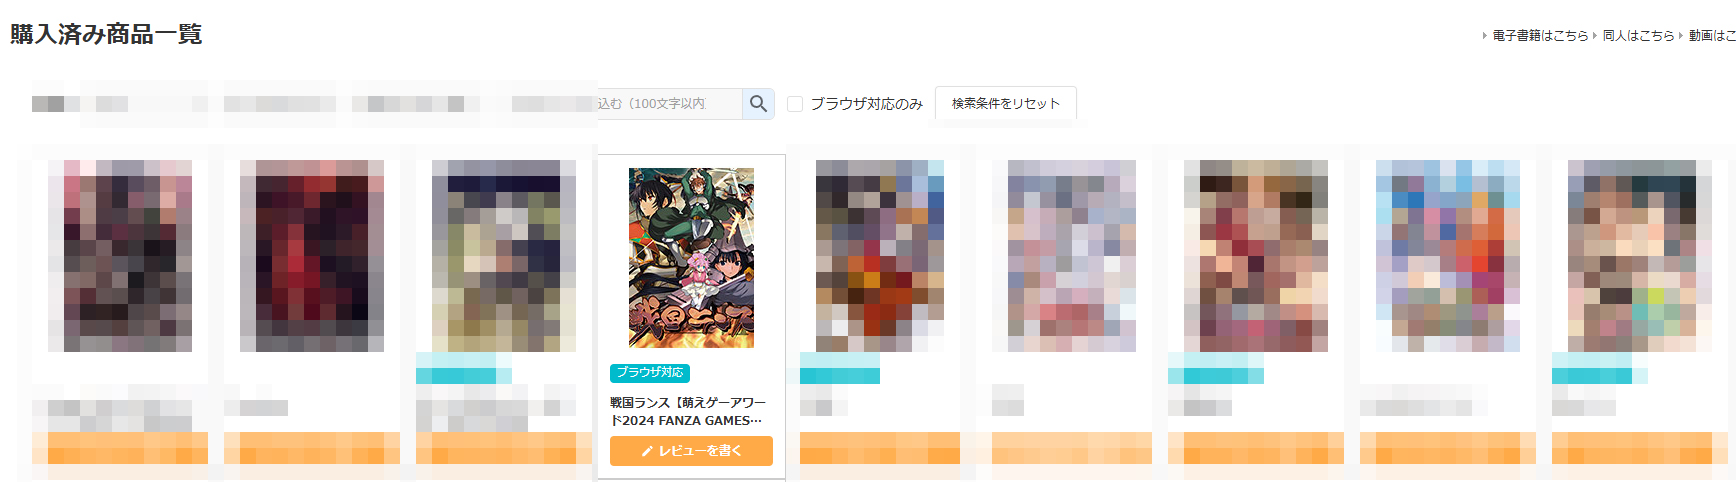Open the 同人はこちら link

pos(1638,35)
